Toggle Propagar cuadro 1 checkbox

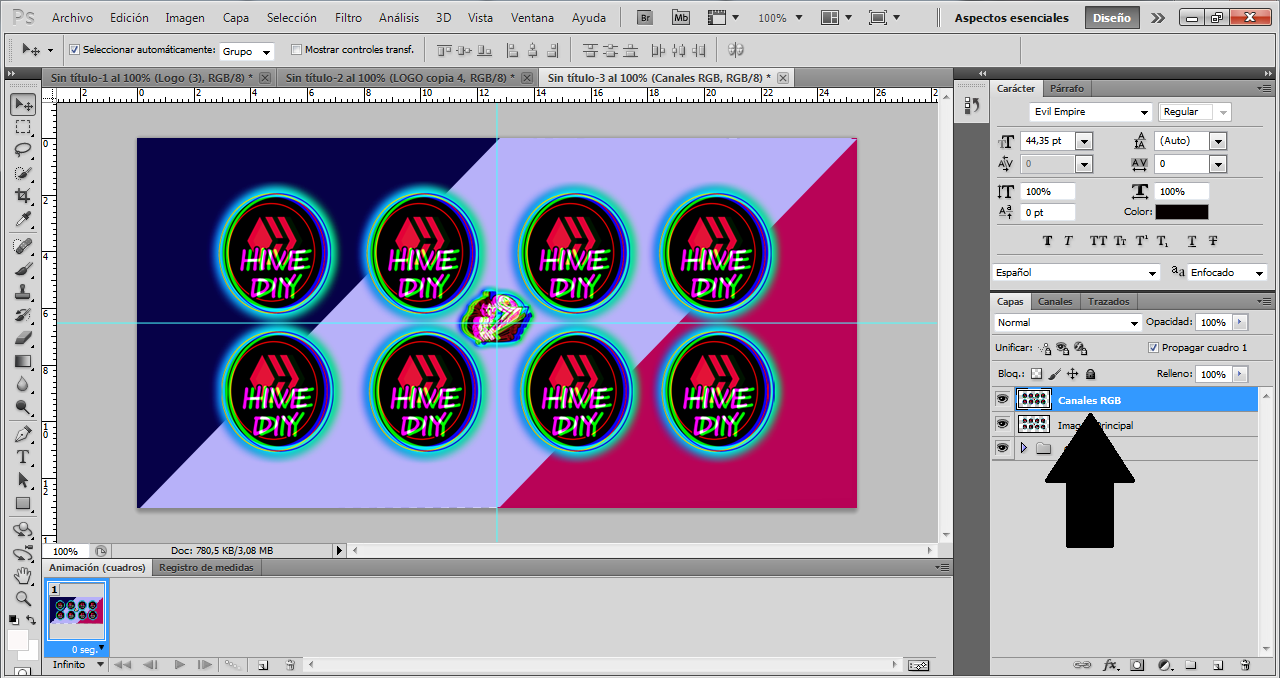point(1153,347)
